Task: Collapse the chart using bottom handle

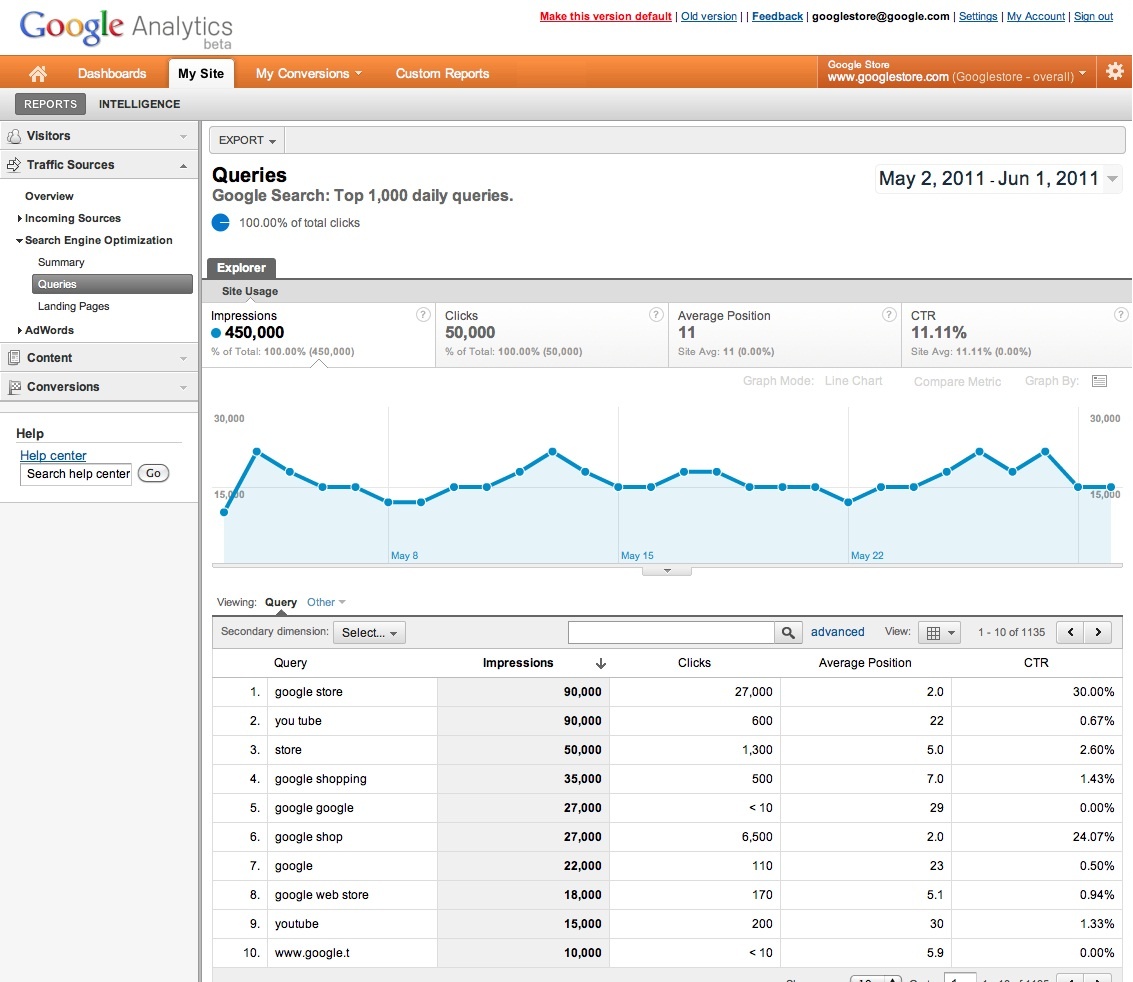Action: [667, 571]
